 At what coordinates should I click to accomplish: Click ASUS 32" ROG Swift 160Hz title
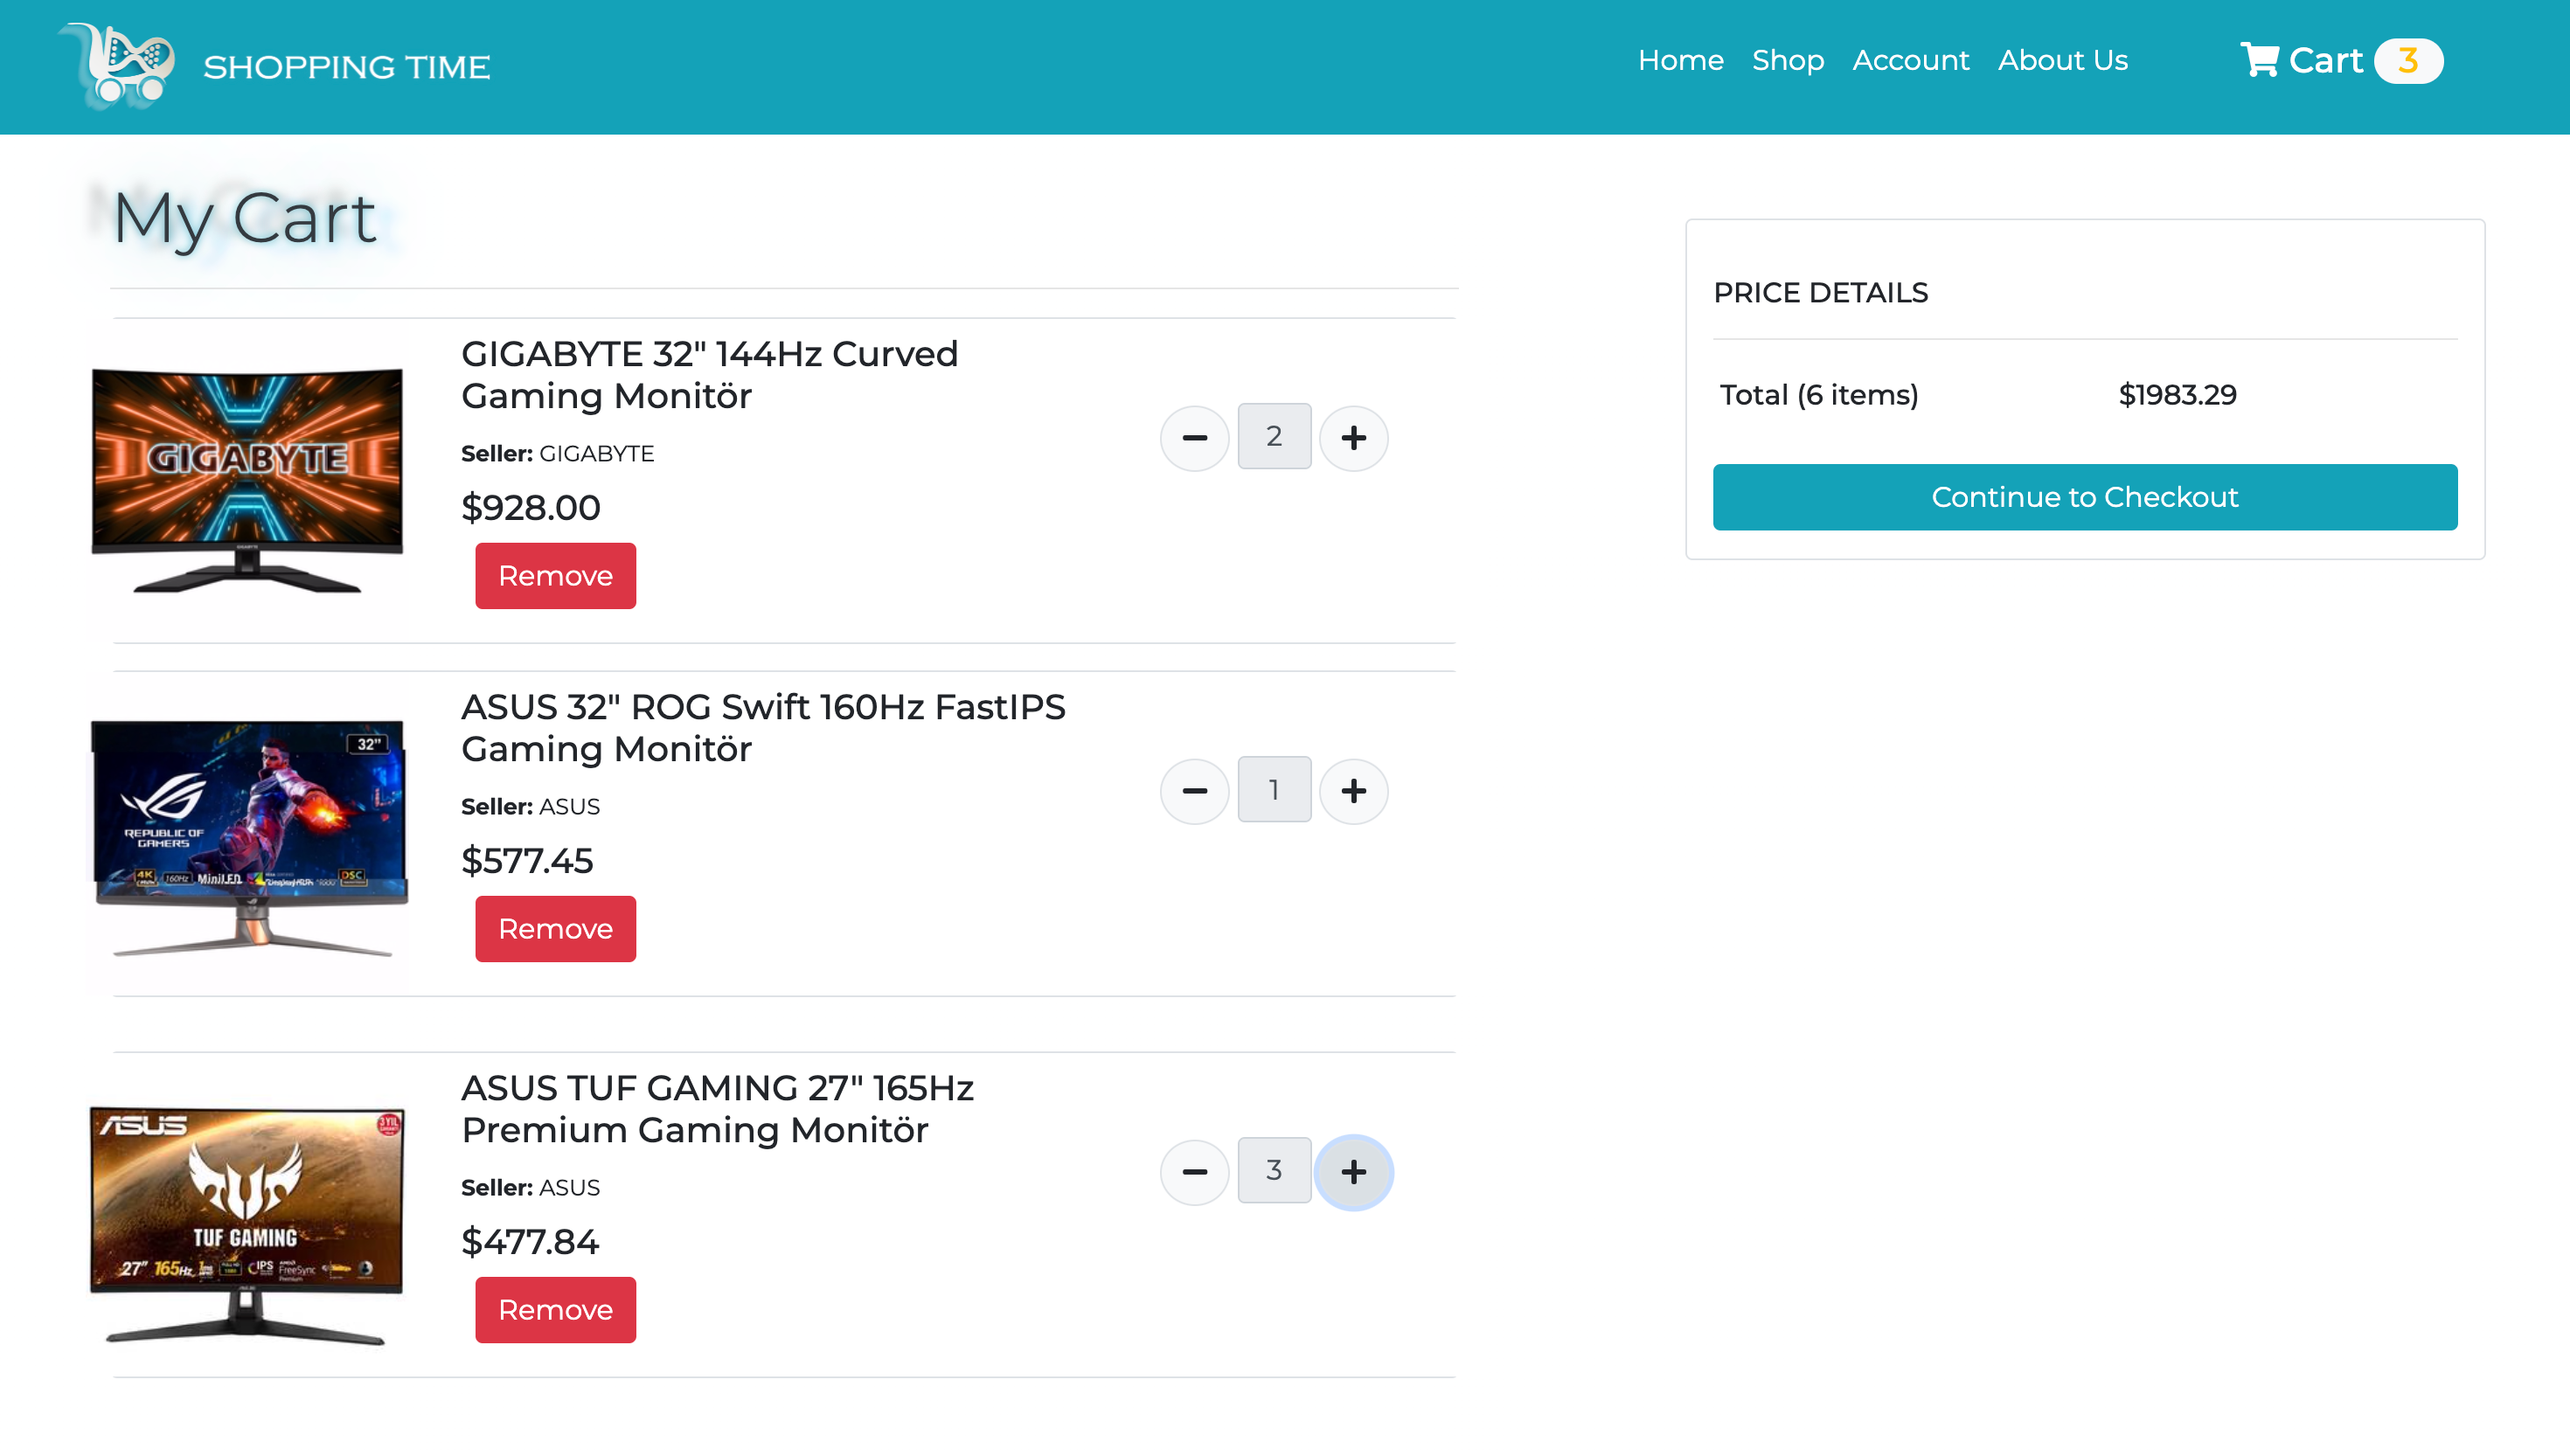click(763, 728)
